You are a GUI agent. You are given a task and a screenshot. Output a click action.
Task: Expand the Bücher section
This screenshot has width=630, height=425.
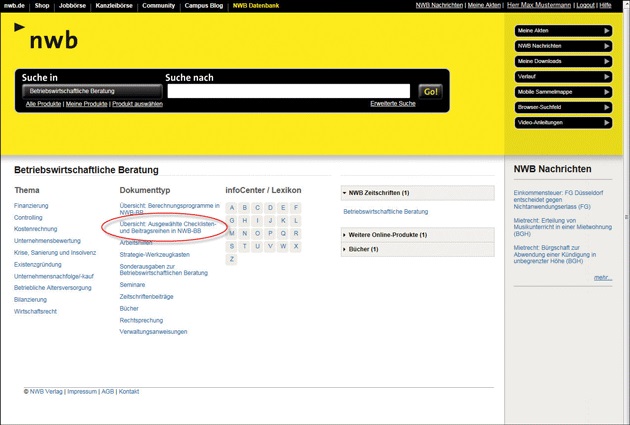pyautogui.click(x=345, y=249)
